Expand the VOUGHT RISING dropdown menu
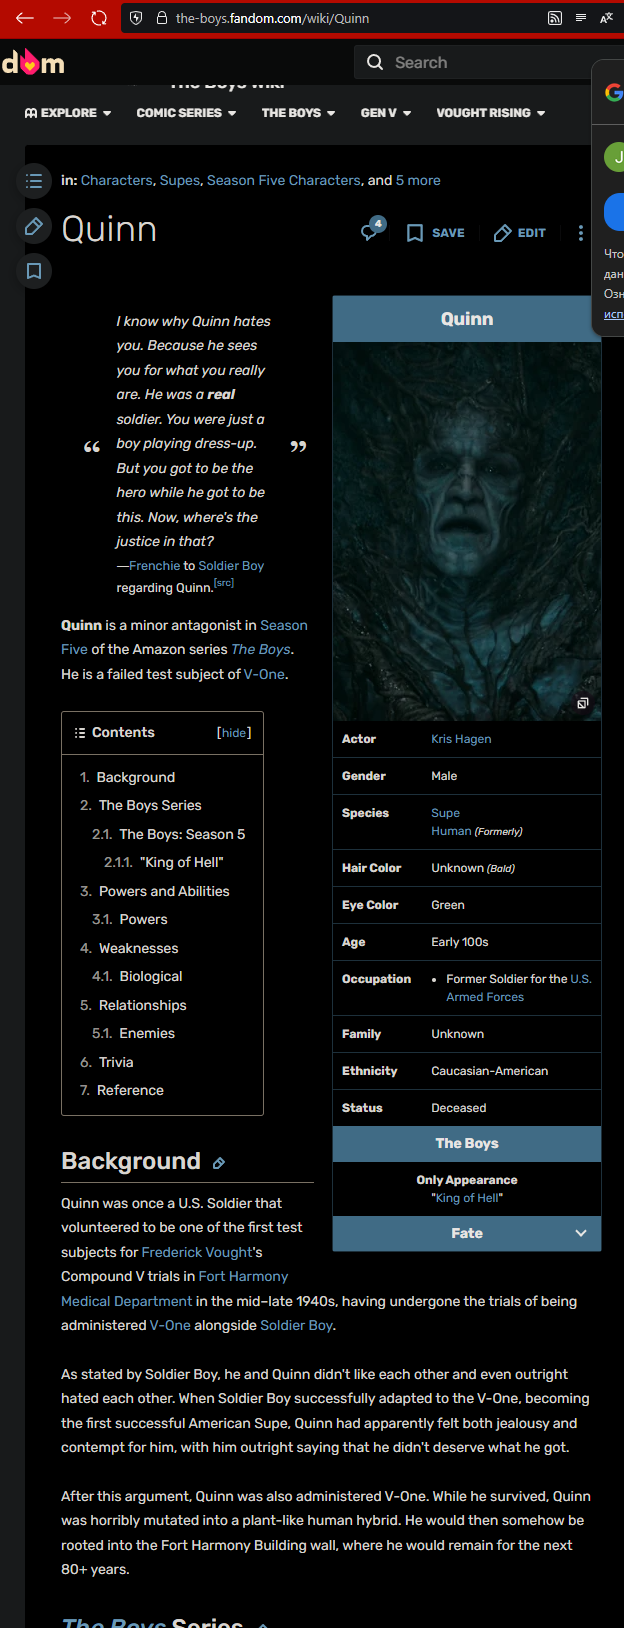The width and height of the screenshot is (624, 1628). [491, 113]
